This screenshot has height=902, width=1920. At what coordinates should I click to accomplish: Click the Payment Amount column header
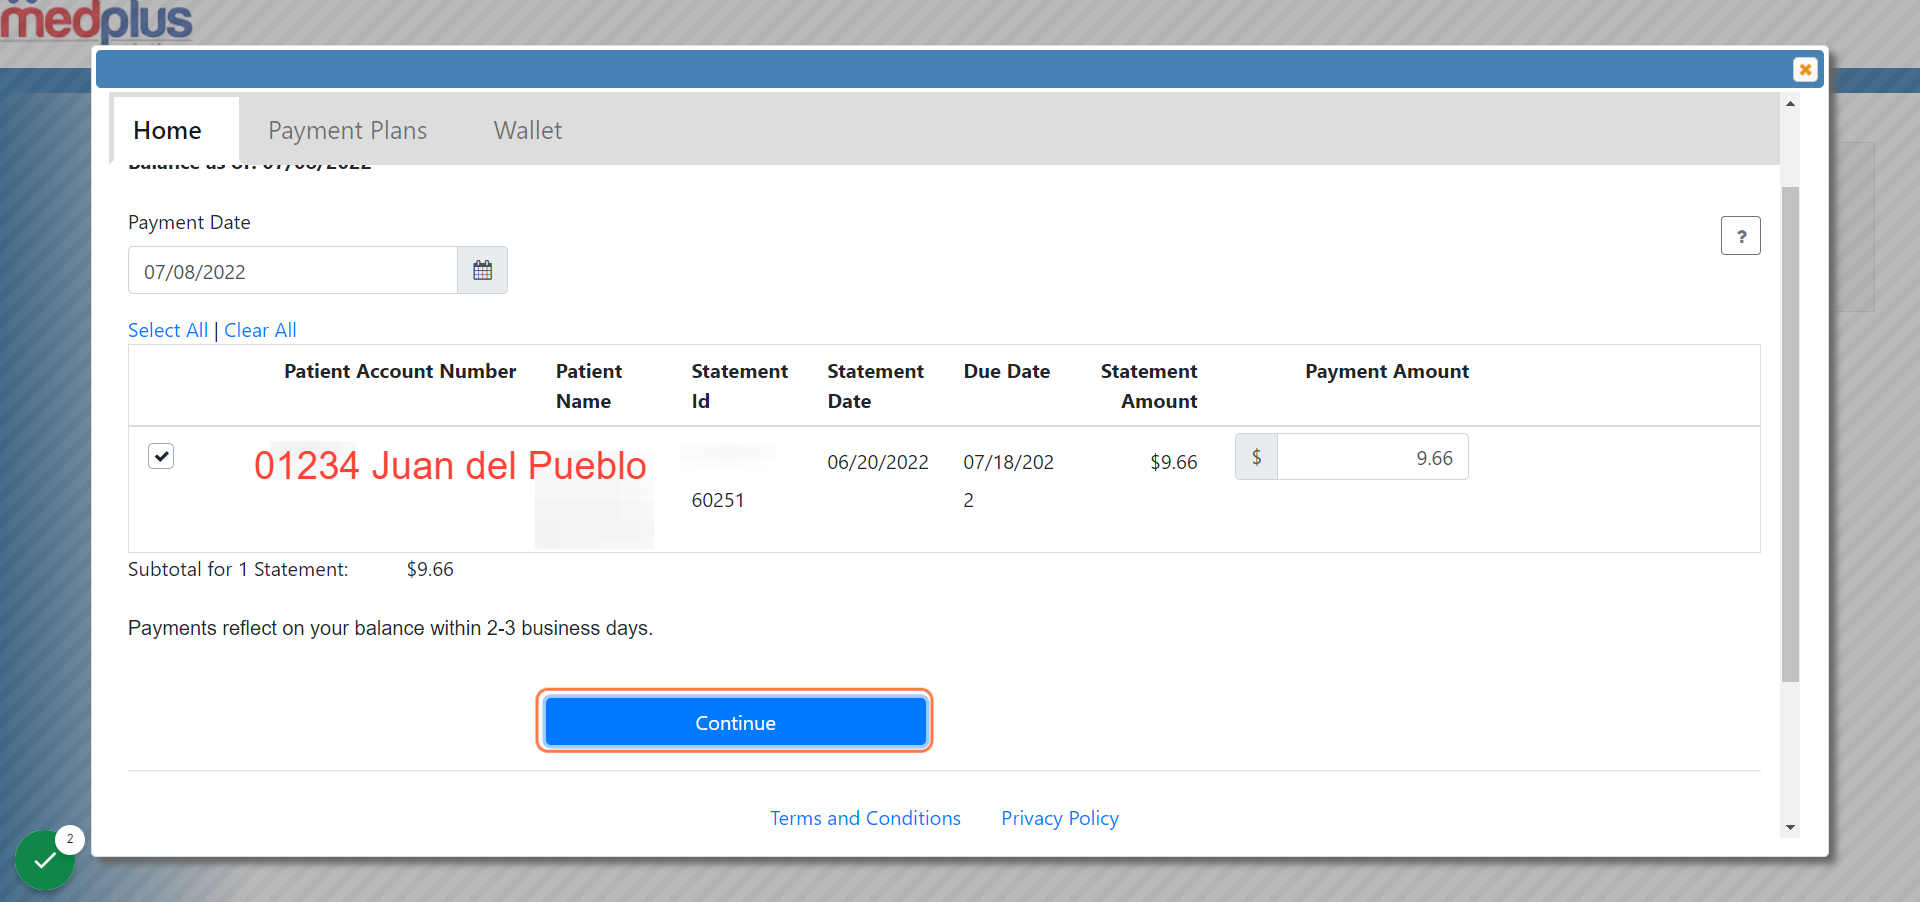1387,371
